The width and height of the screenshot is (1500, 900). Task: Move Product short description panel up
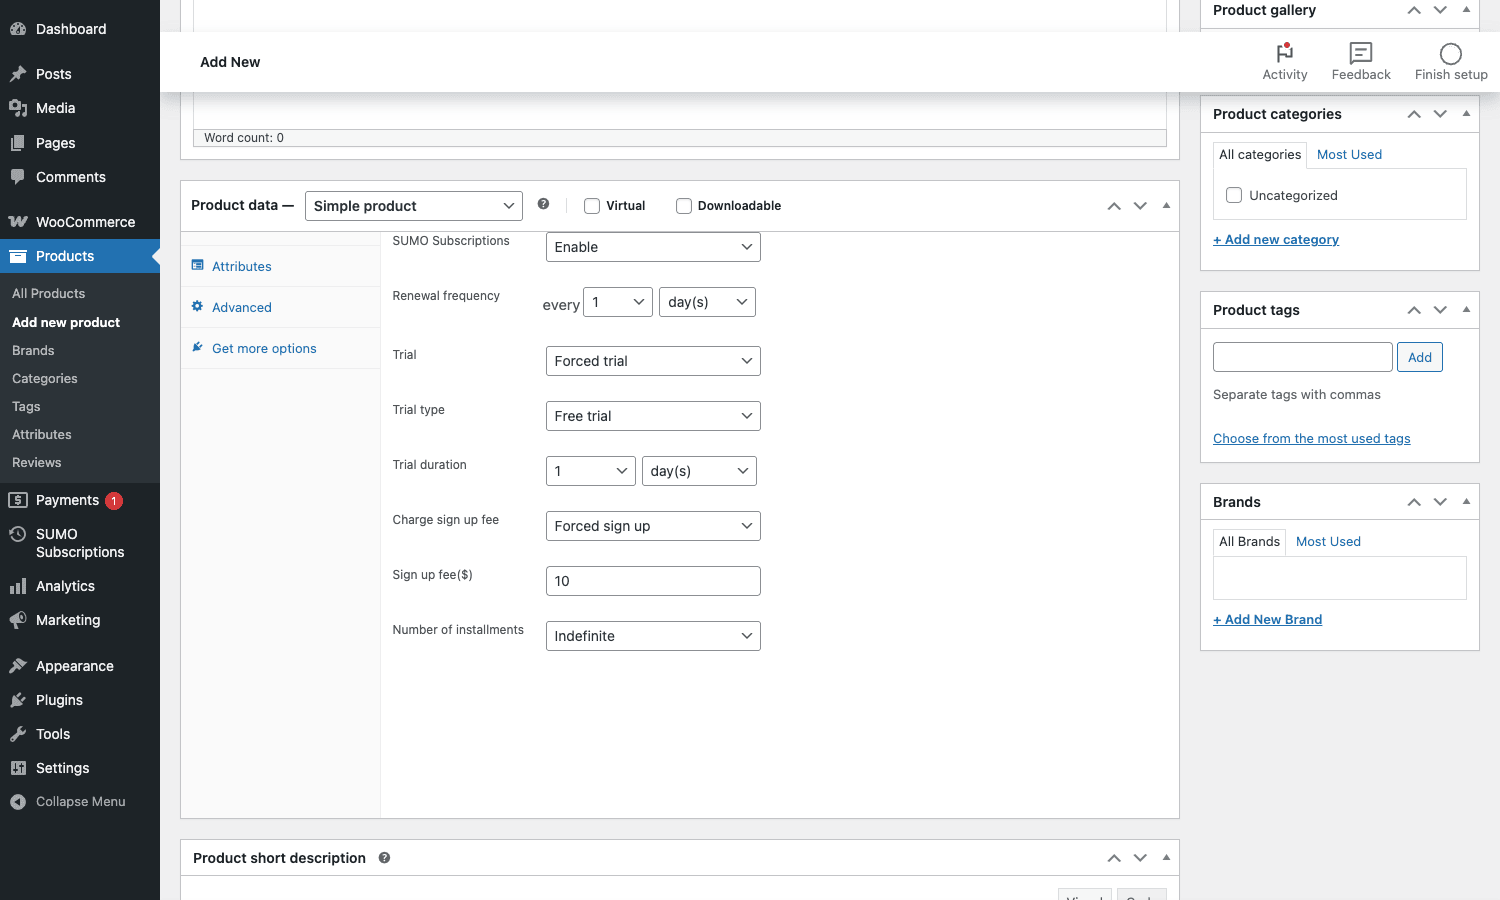point(1114,858)
